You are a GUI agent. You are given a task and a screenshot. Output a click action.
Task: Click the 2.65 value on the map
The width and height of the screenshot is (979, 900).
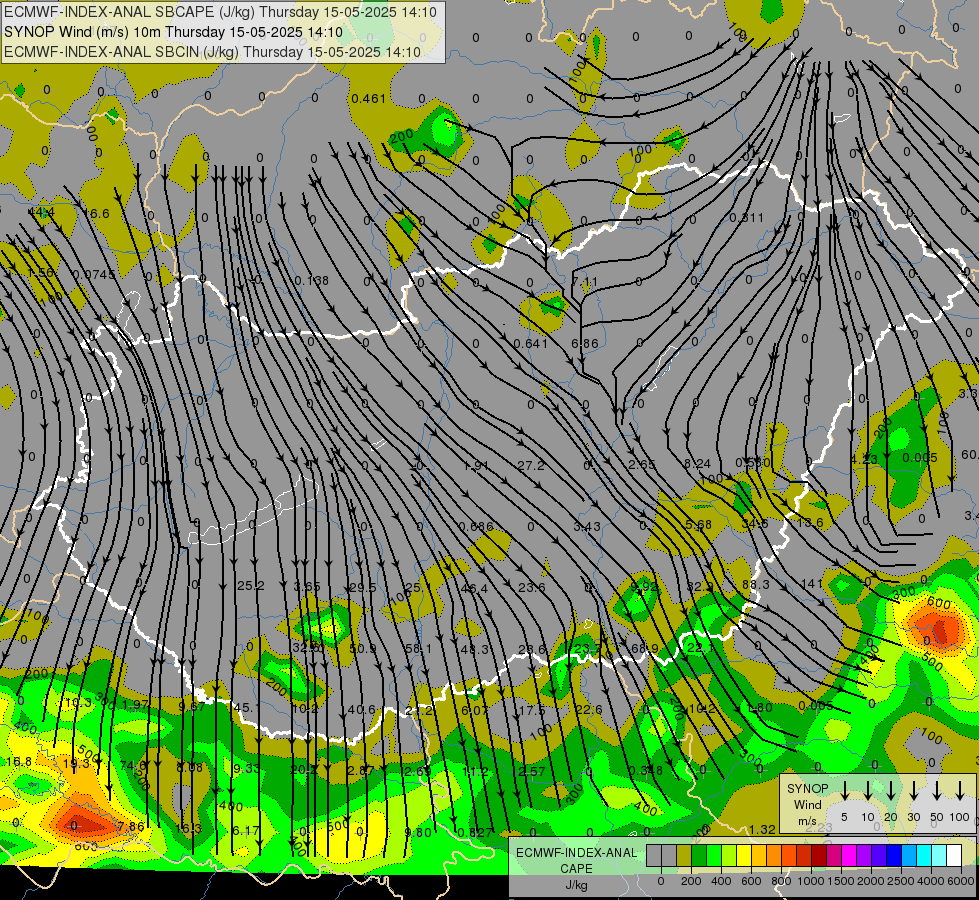coord(642,465)
